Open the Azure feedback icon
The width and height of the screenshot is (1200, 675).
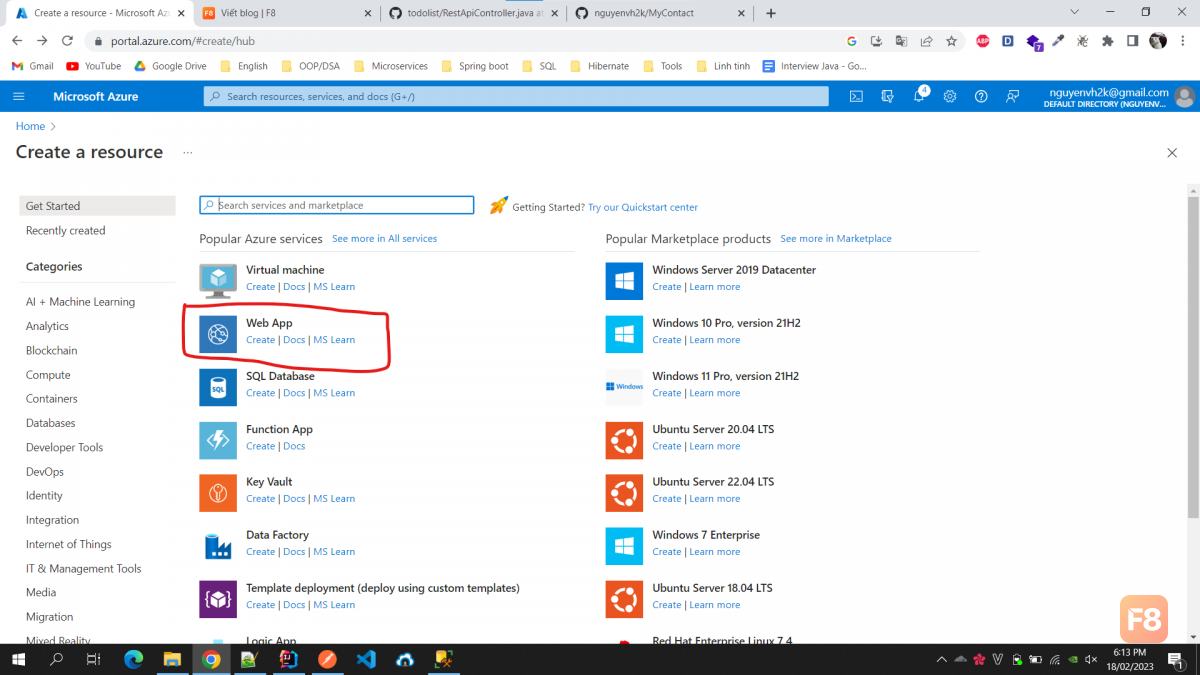tap(1013, 96)
